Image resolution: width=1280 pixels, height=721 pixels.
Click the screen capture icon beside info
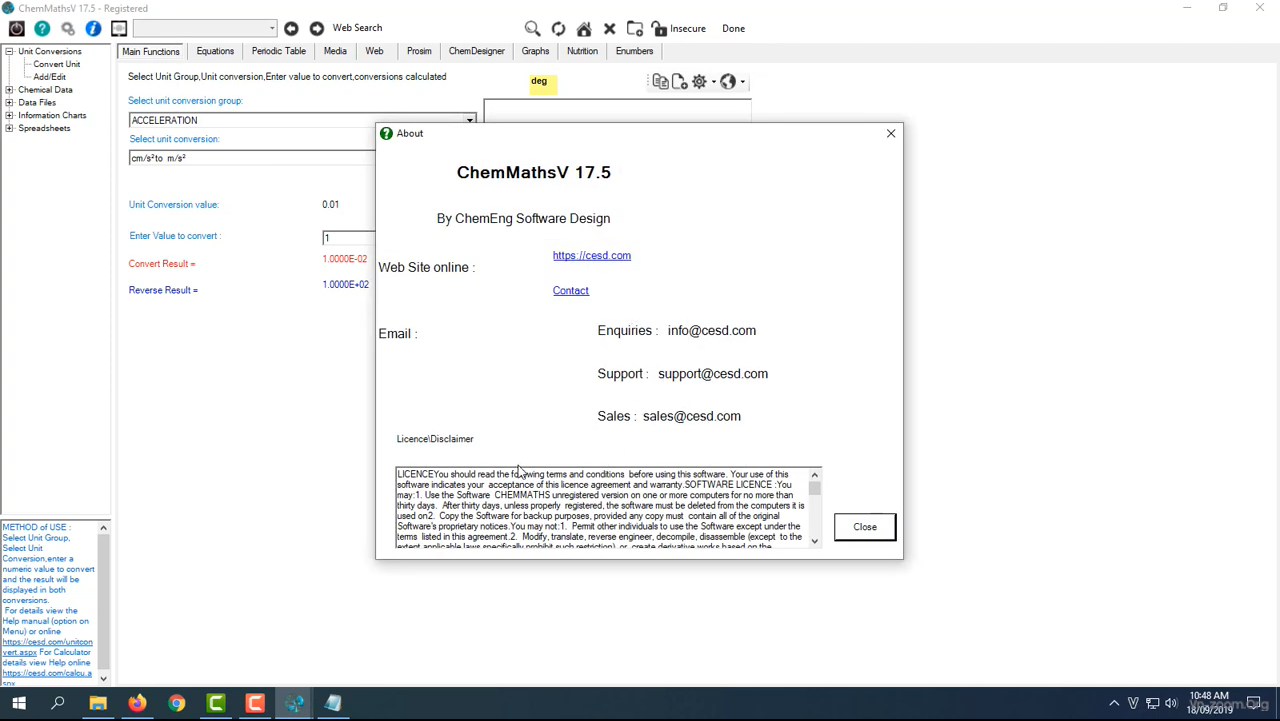(119, 29)
